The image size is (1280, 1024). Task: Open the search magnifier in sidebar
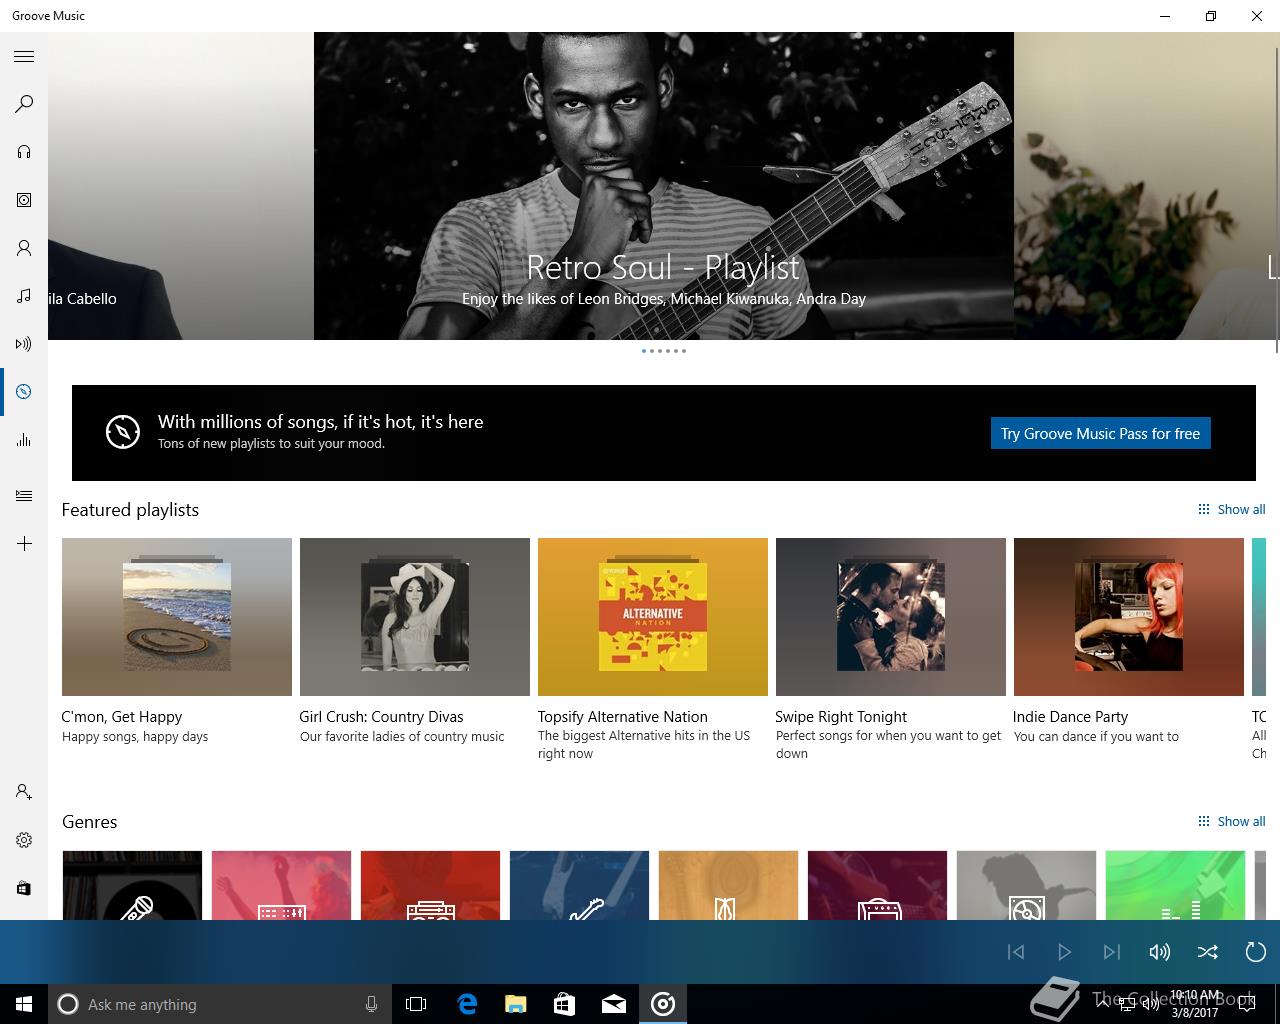24,104
